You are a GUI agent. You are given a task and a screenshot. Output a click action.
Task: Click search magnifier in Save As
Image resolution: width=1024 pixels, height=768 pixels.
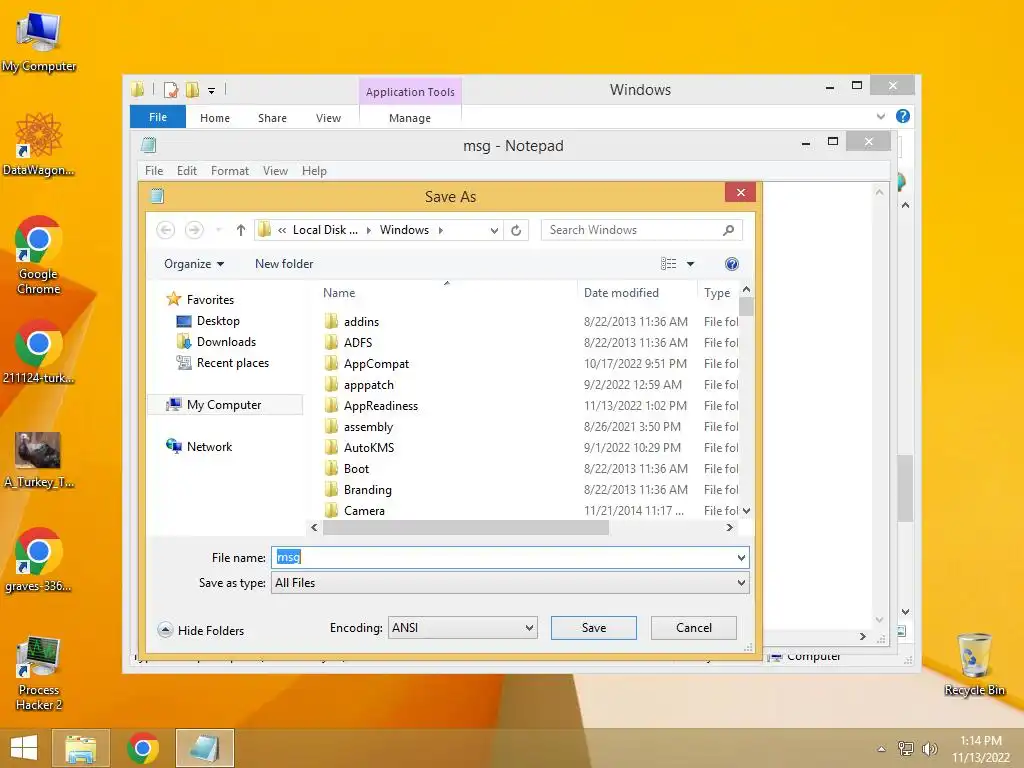[729, 230]
